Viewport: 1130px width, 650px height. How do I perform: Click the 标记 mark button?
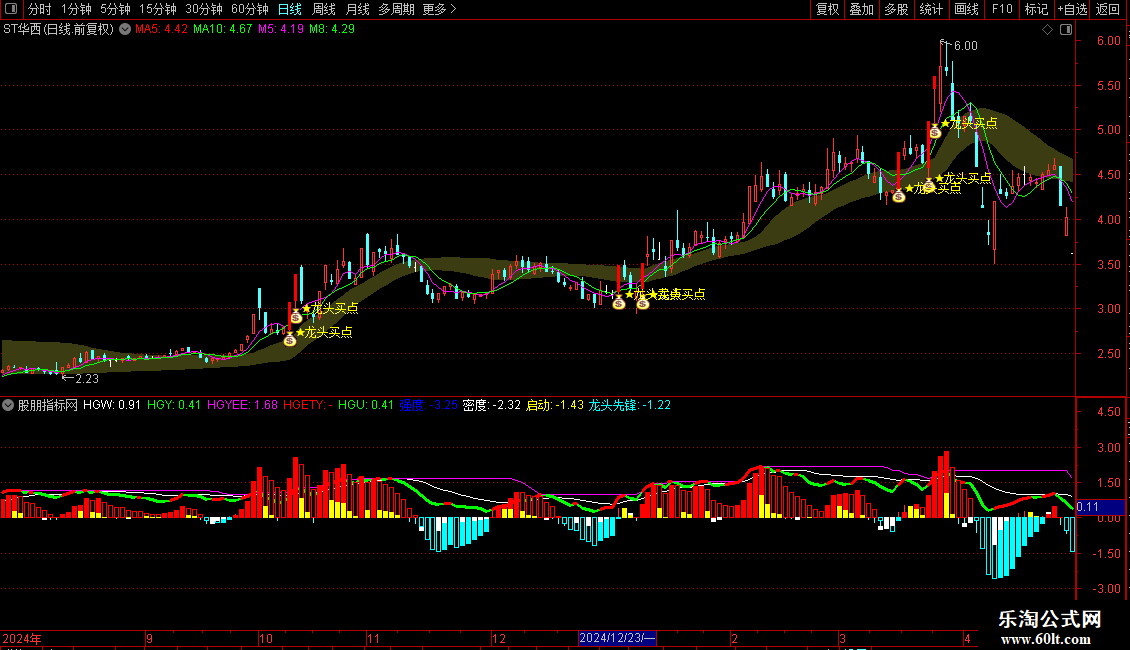click(1036, 9)
